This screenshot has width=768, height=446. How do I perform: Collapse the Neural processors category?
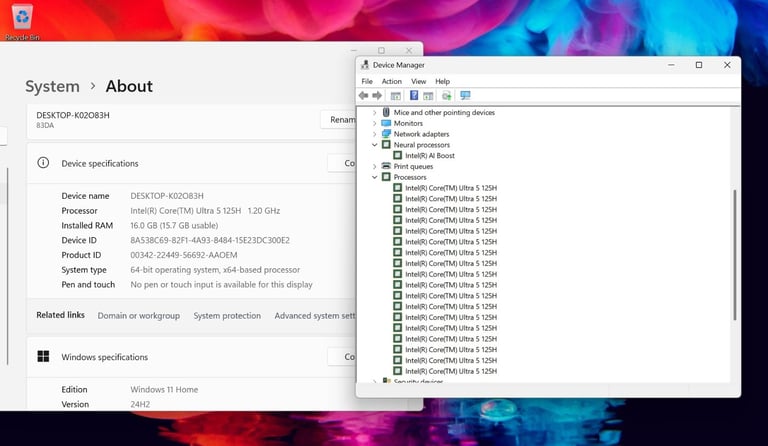[x=375, y=145]
